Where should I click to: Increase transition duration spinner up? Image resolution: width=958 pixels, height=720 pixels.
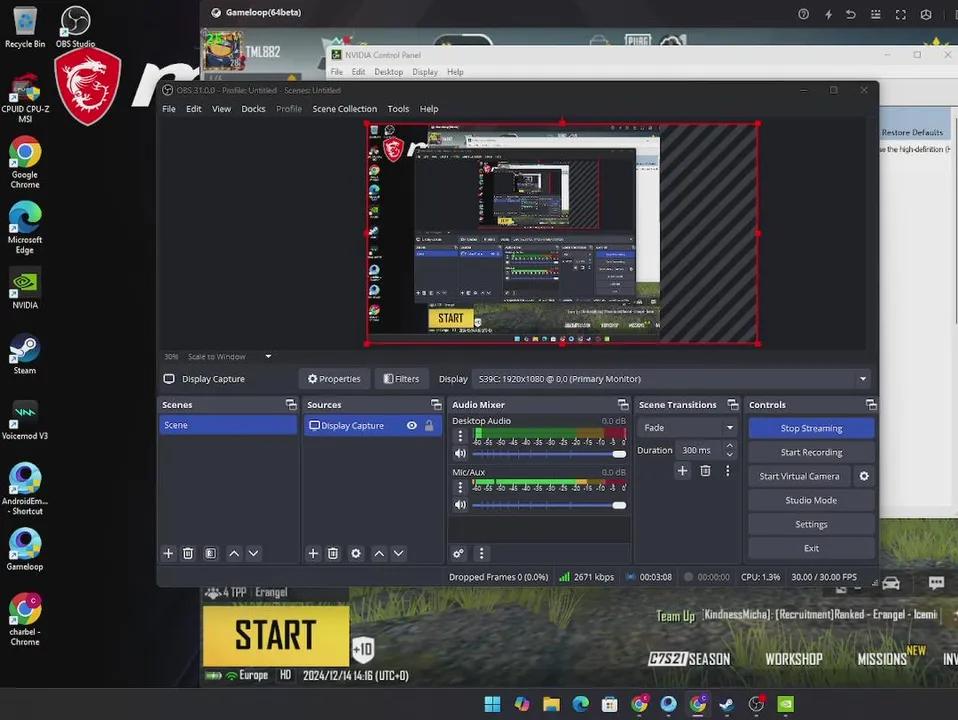pyautogui.click(x=729, y=446)
